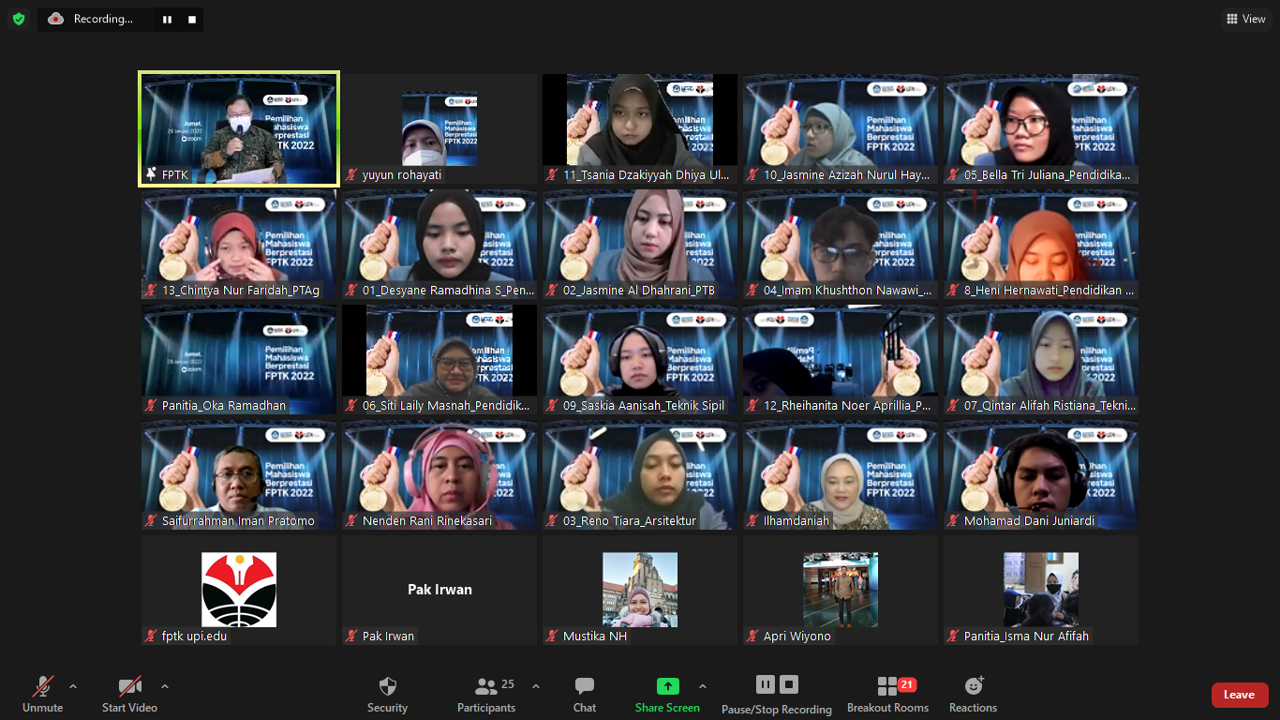Select FPTK speaker video tile
The image size is (1280, 720).
(x=239, y=129)
